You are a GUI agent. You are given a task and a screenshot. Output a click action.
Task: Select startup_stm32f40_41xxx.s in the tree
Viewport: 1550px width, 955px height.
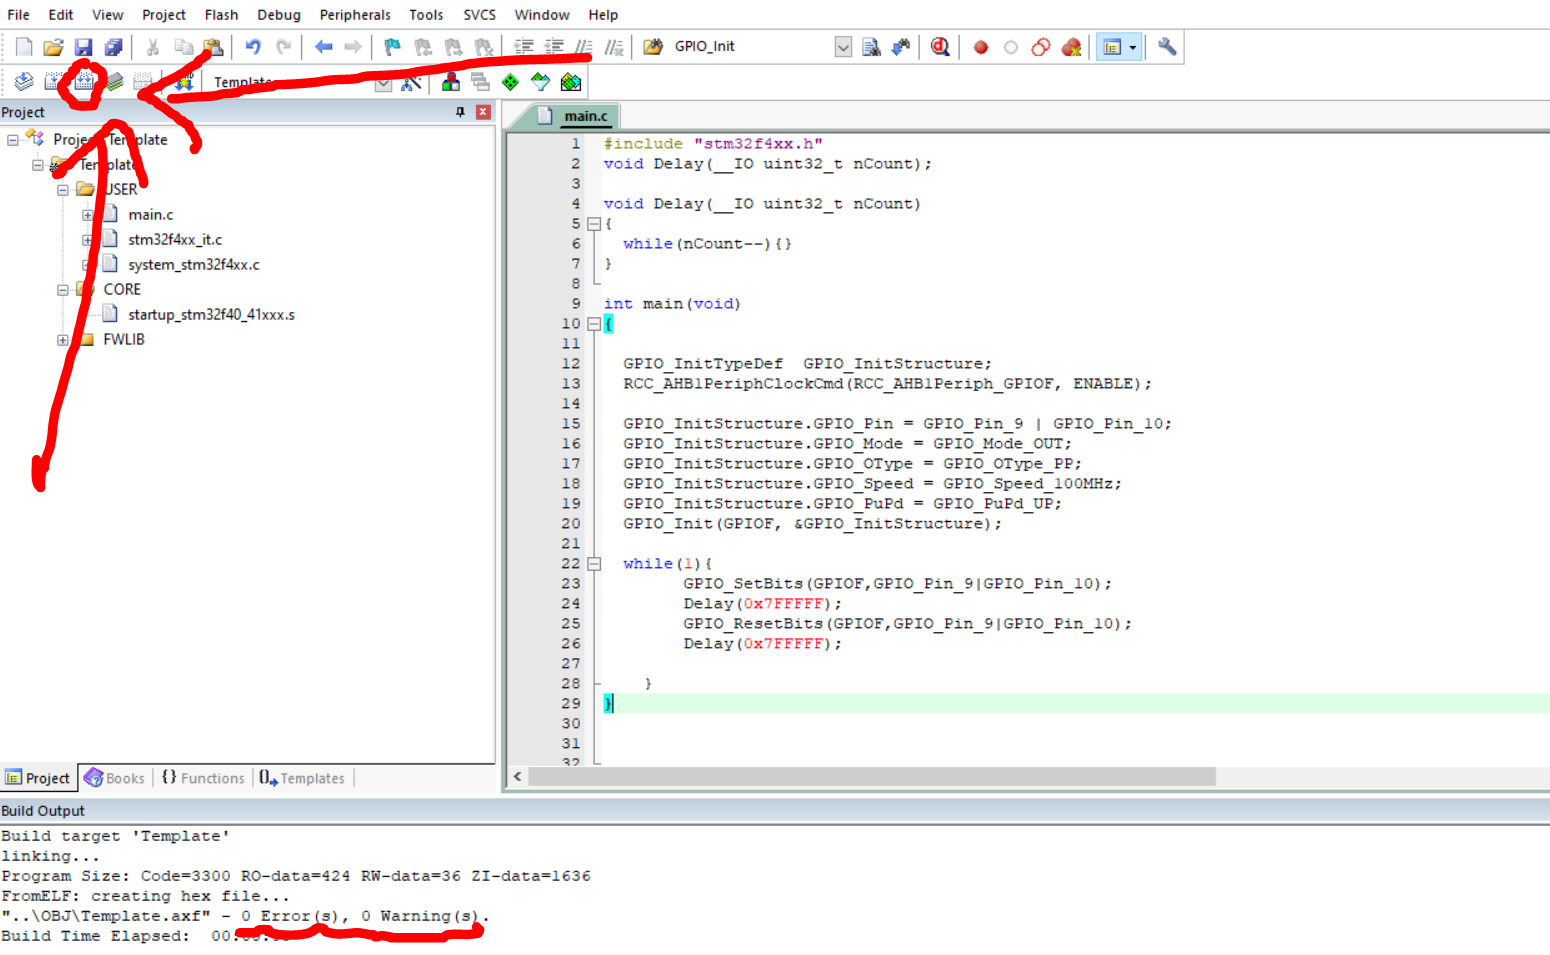211,315
